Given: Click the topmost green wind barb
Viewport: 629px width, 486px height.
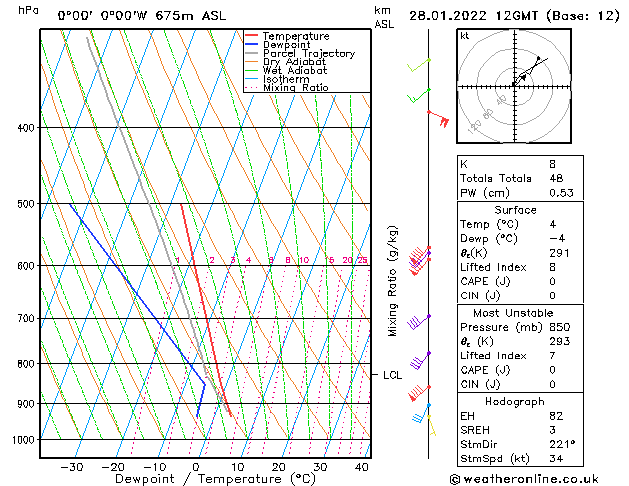Looking at the screenshot, I should click(419, 65).
